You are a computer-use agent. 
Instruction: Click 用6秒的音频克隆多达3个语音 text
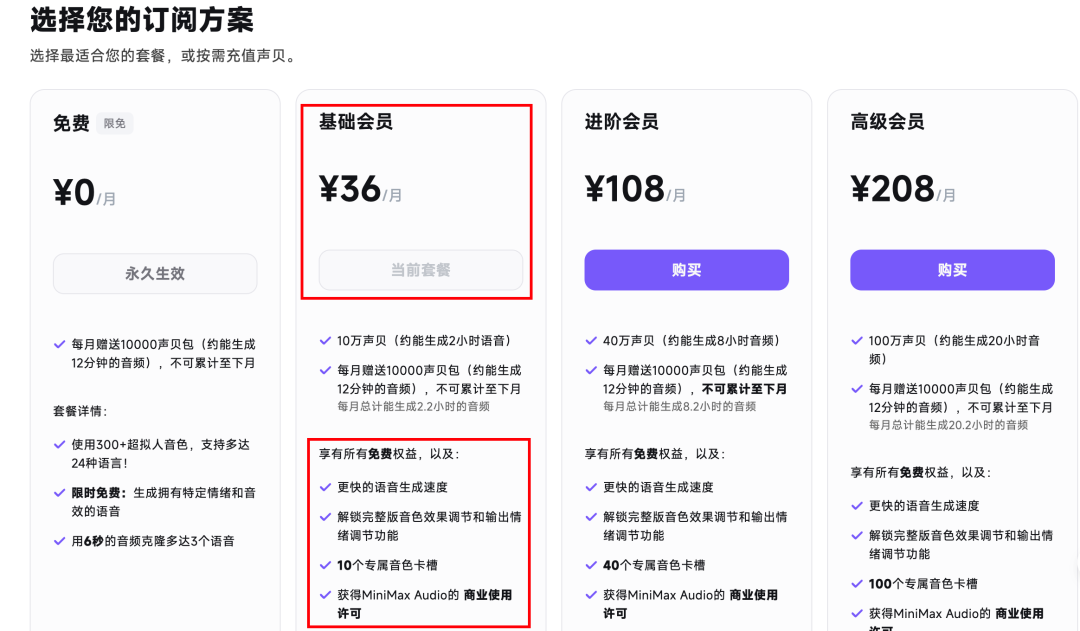tap(153, 541)
